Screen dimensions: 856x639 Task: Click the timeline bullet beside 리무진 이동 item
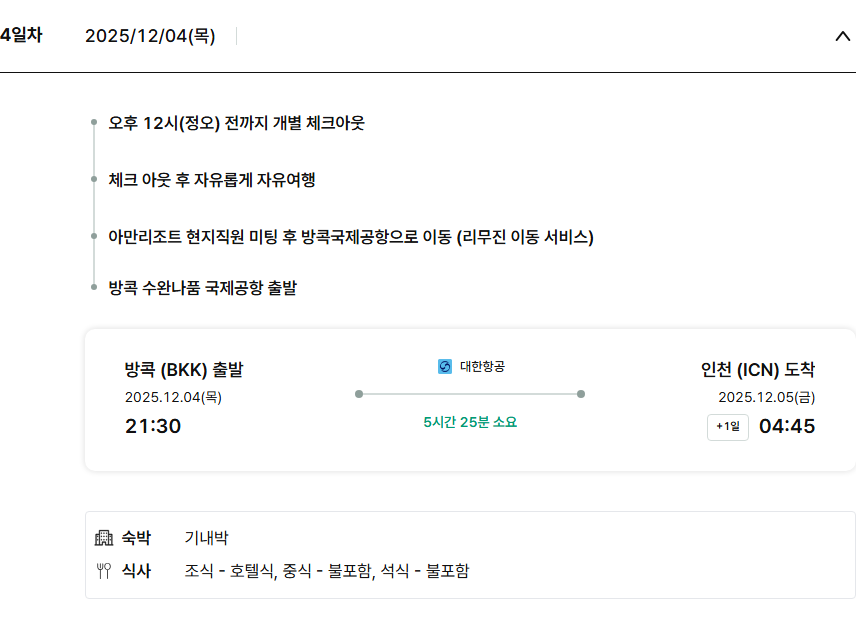tap(93, 237)
